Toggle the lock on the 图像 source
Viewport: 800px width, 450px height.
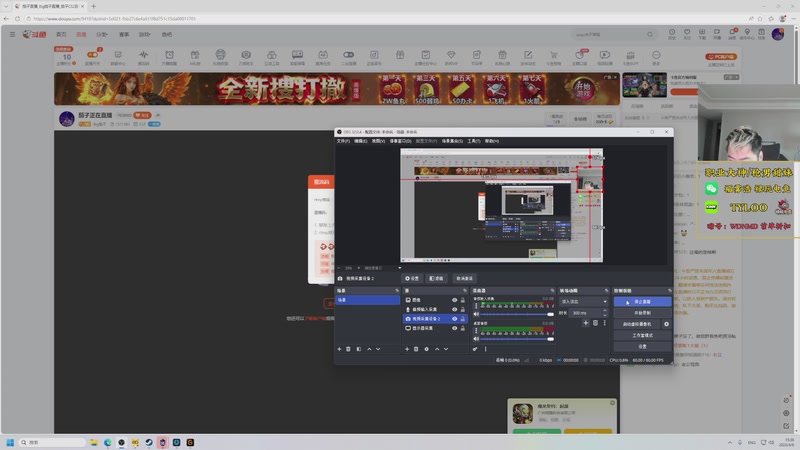pyautogui.click(x=463, y=300)
